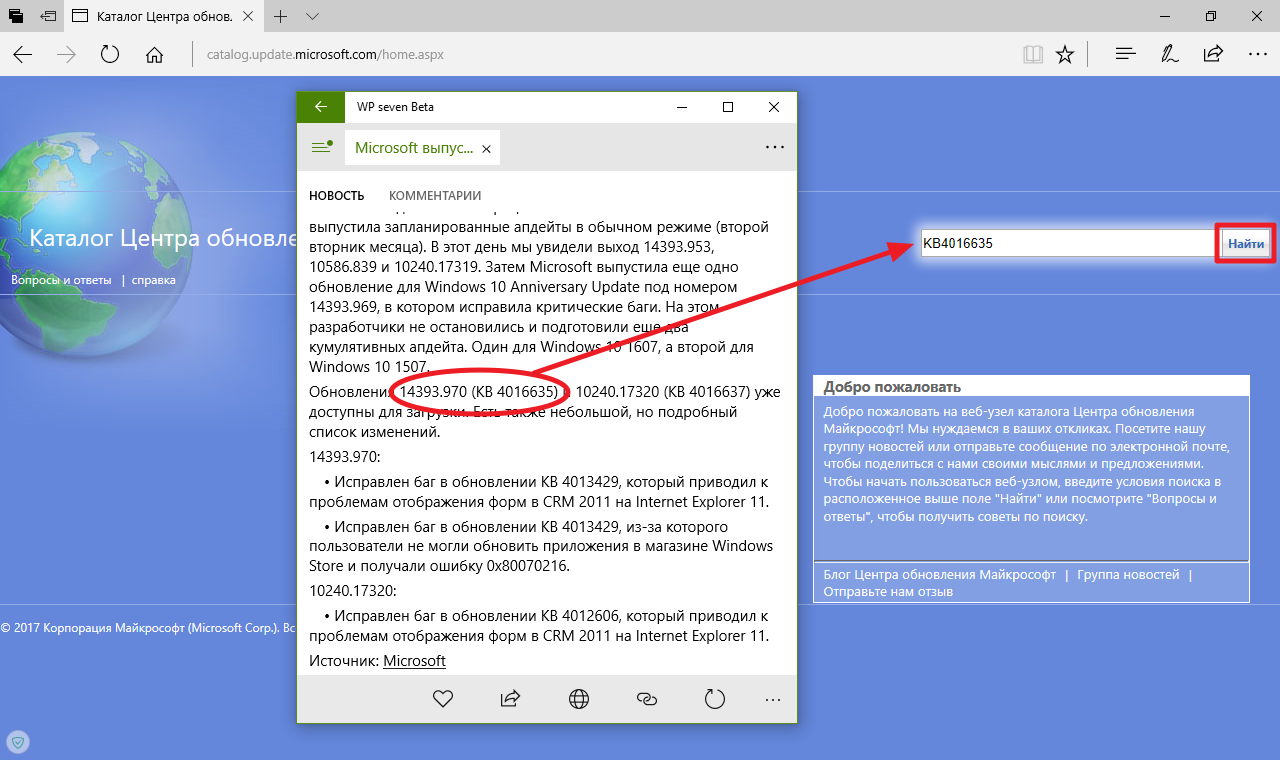Viewport: 1280px width, 760px height.
Task: Like the article with the heart icon
Action: point(443,698)
